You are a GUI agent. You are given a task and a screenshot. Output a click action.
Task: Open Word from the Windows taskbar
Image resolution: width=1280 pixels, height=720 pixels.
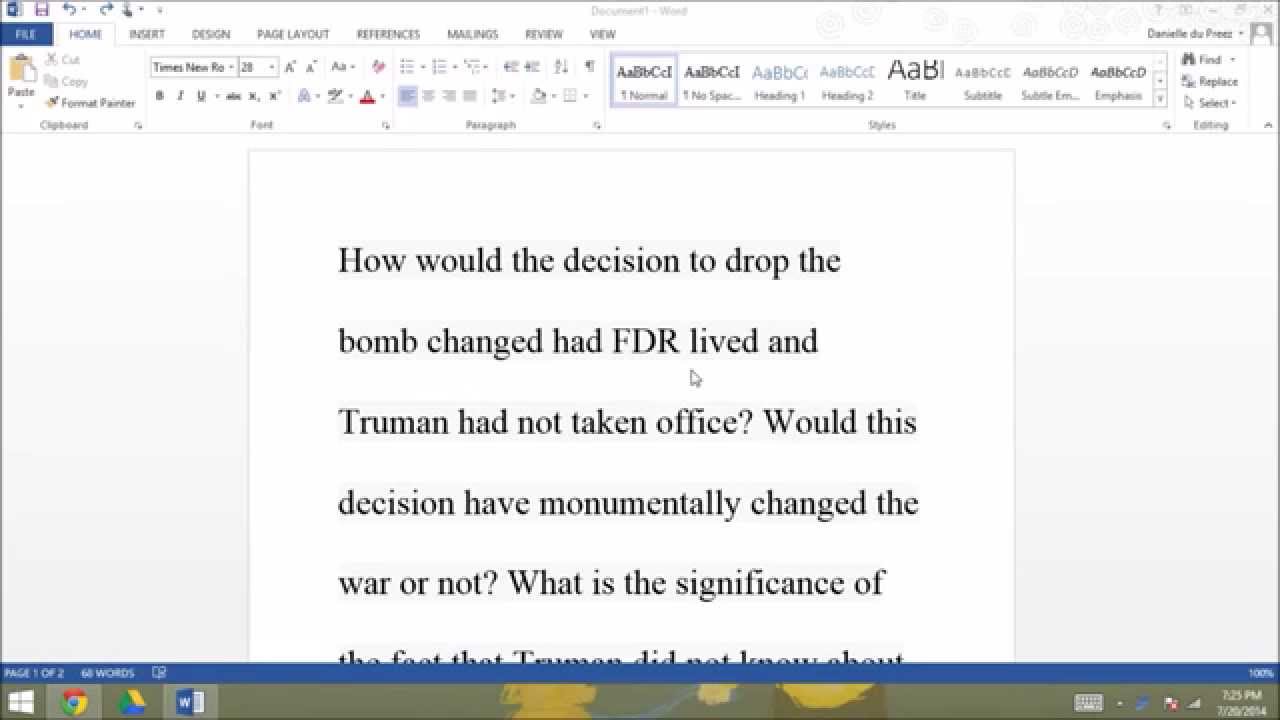(189, 702)
